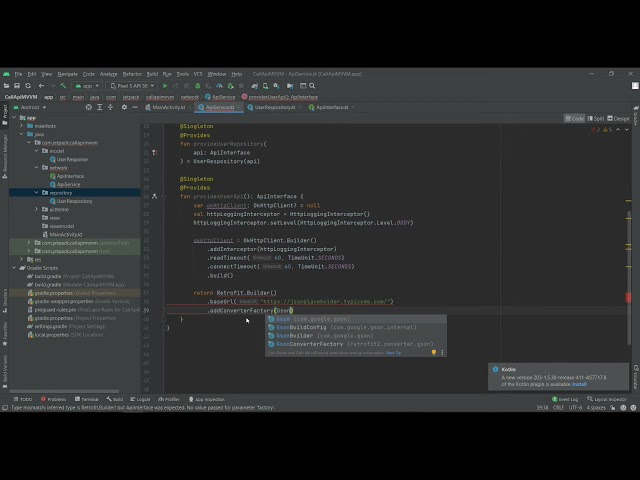Switch editor to Split view
The width and height of the screenshot is (640, 480).
click(596, 119)
